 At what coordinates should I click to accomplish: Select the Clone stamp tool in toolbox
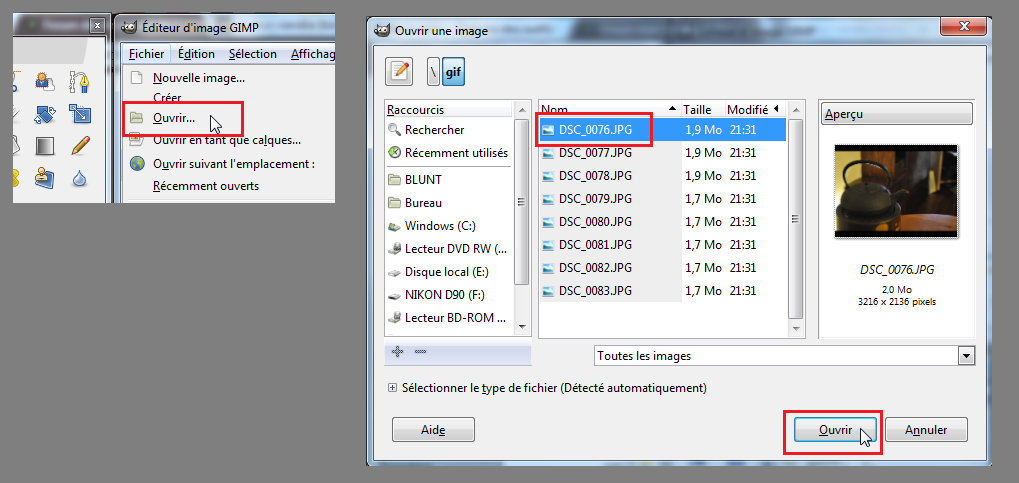click(x=45, y=177)
